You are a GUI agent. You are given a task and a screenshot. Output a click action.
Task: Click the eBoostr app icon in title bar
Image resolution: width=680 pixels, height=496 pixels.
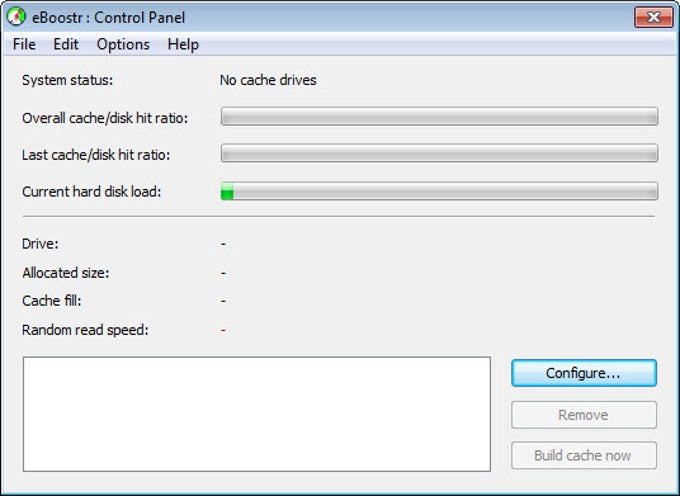[16, 17]
